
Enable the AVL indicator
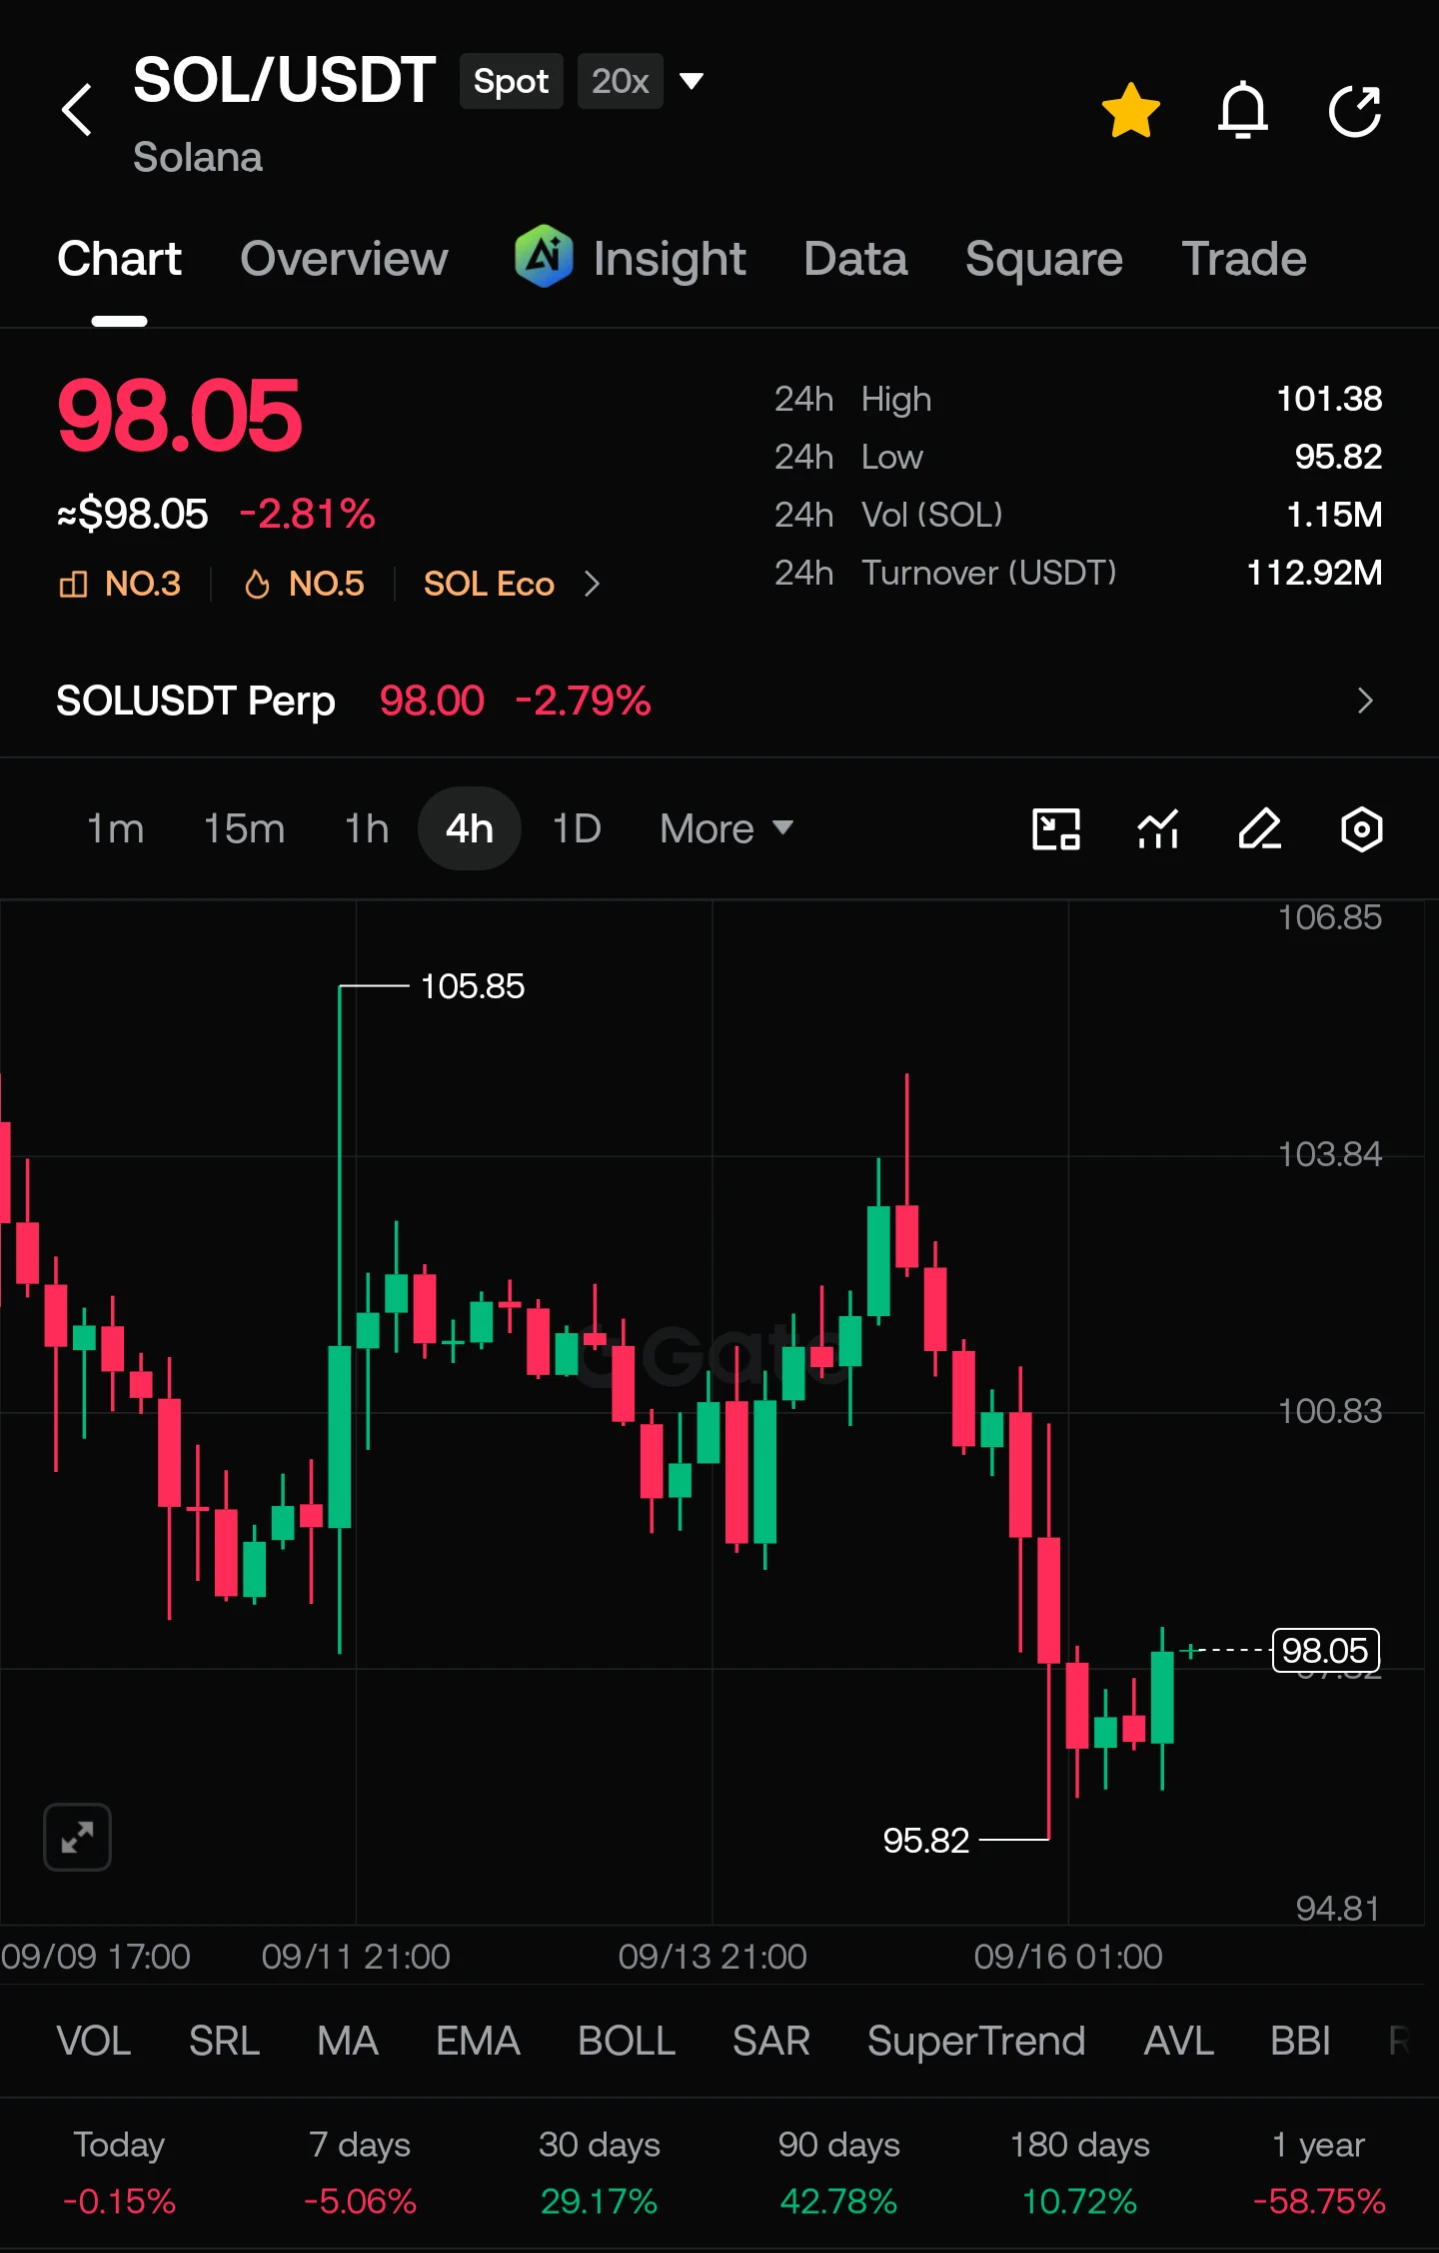[x=1179, y=2041]
